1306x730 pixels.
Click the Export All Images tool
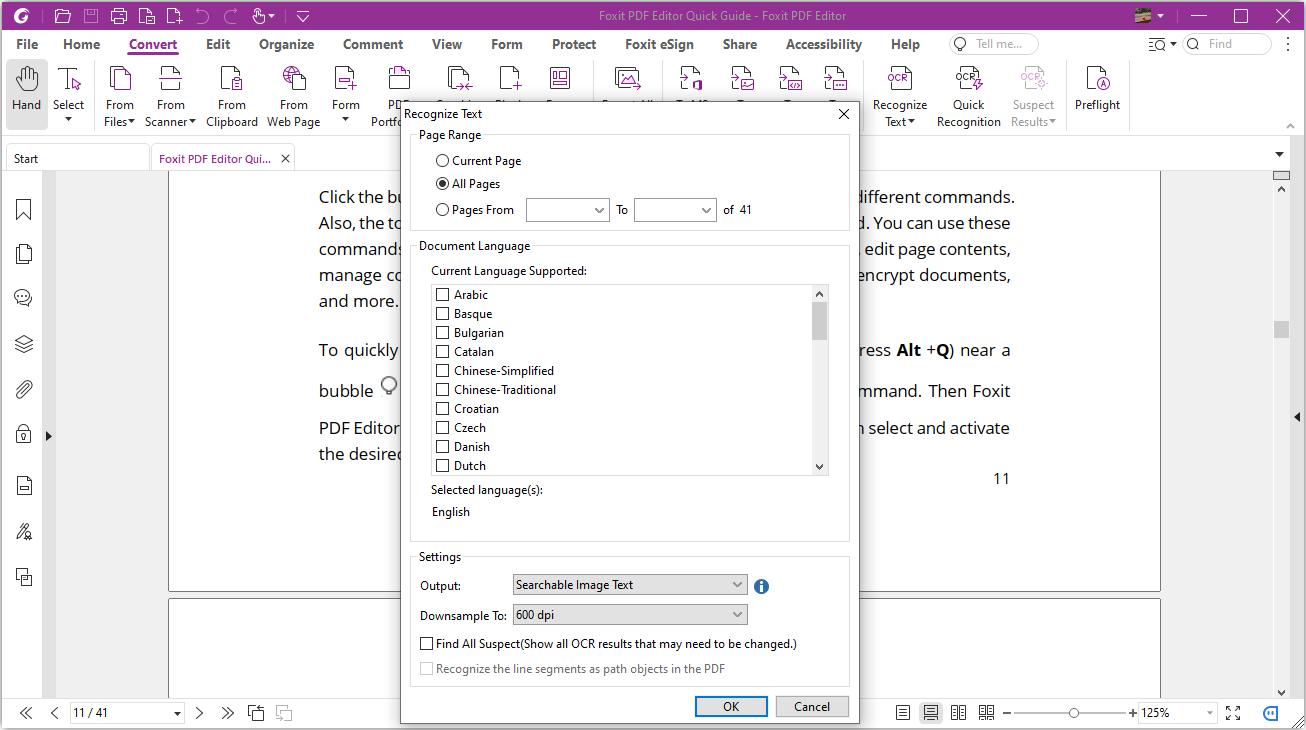(630, 85)
